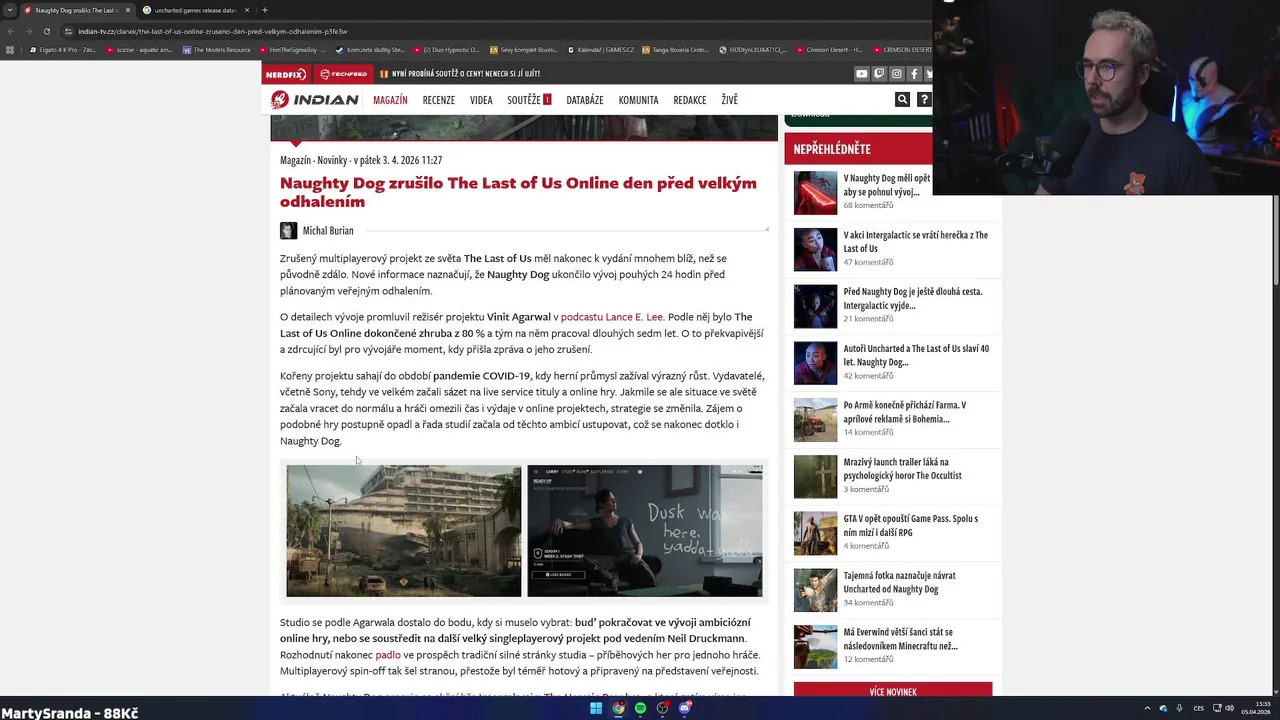This screenshot has width=1280, height=720.
Task: Click the microphone icon in system tray
Action: pos(1179,708)
